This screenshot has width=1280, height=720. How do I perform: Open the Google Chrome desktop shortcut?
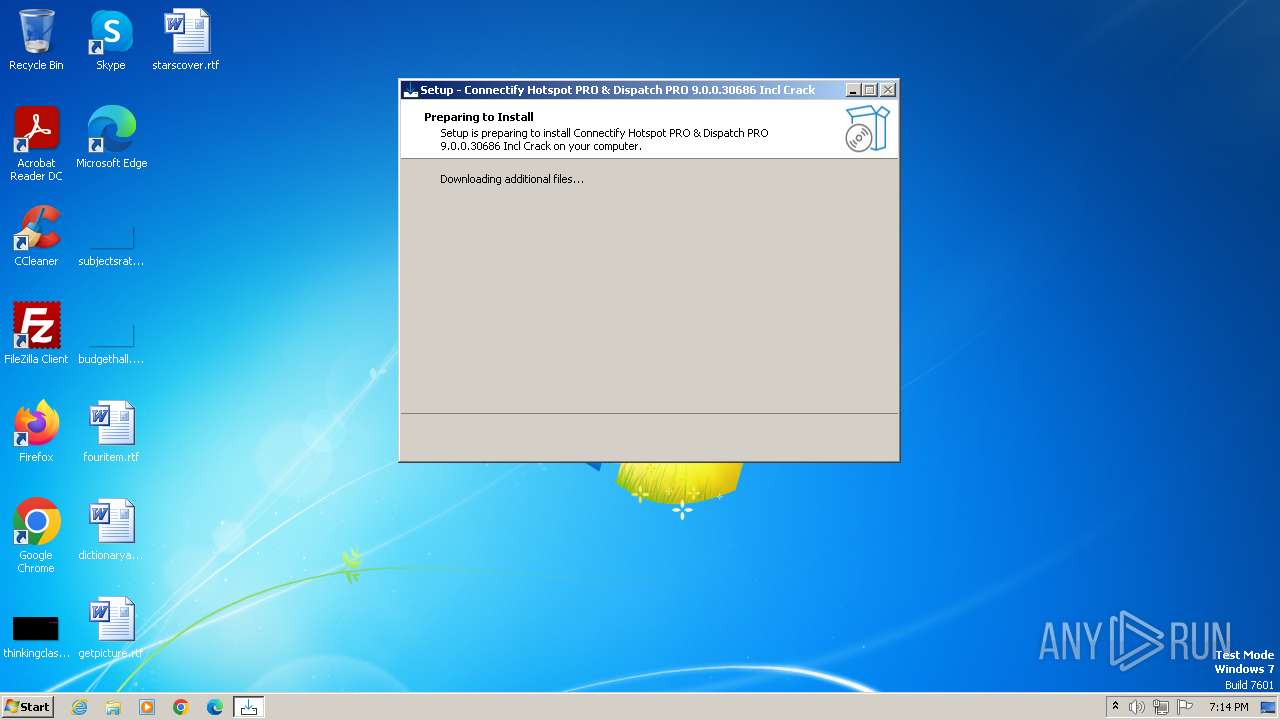[x=36, y=536]
